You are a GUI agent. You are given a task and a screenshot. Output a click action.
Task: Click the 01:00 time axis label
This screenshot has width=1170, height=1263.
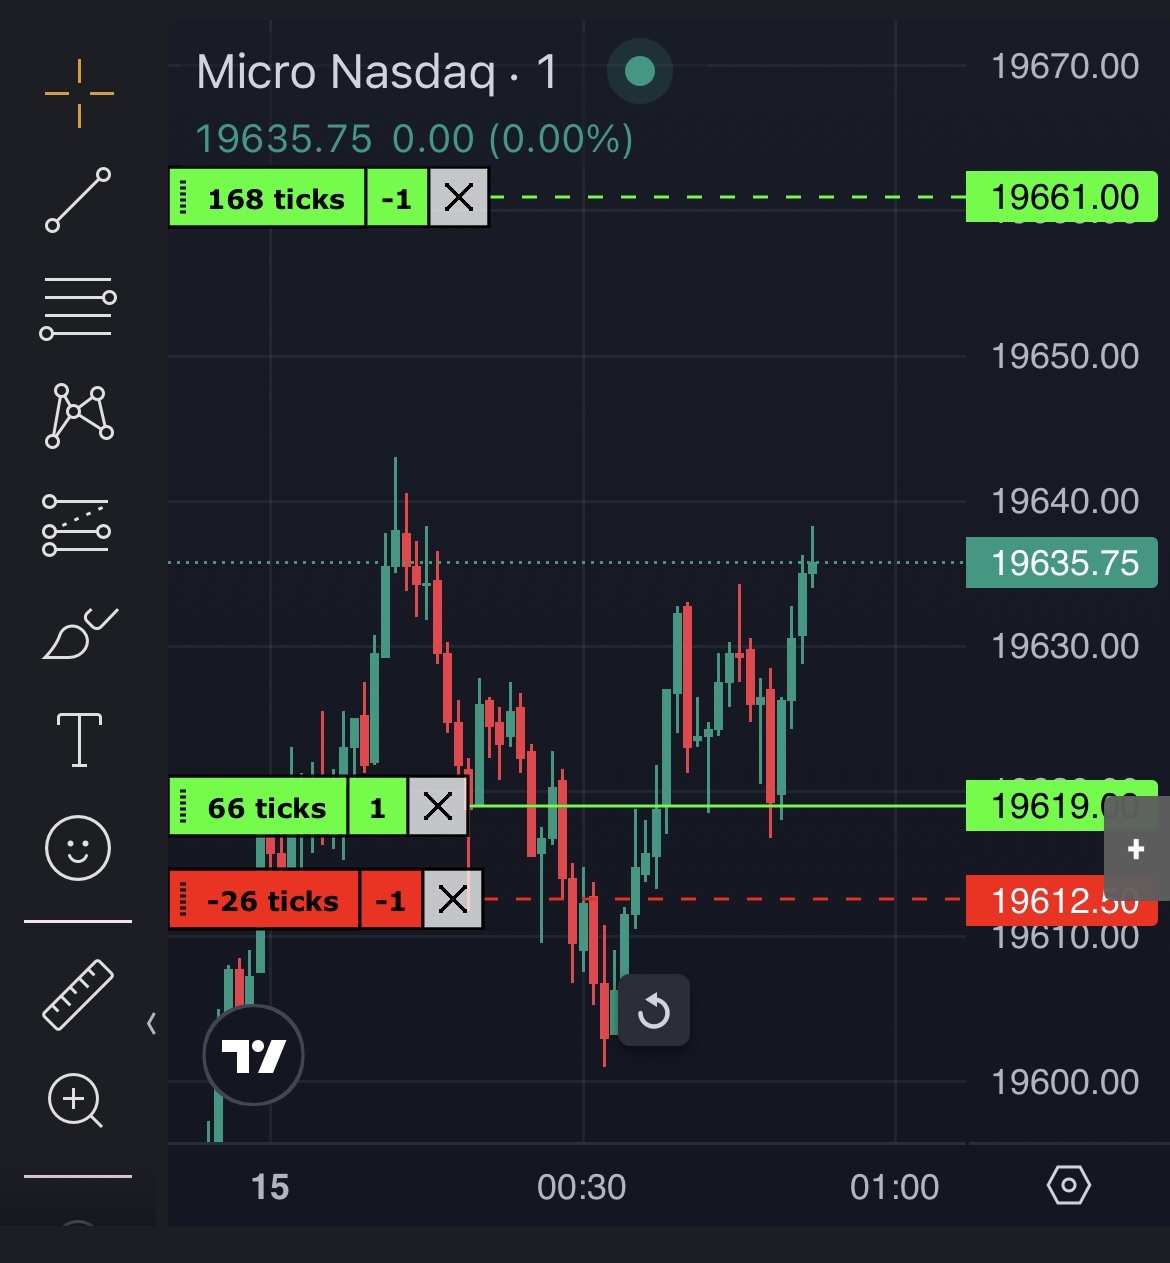pos(895,1187)
